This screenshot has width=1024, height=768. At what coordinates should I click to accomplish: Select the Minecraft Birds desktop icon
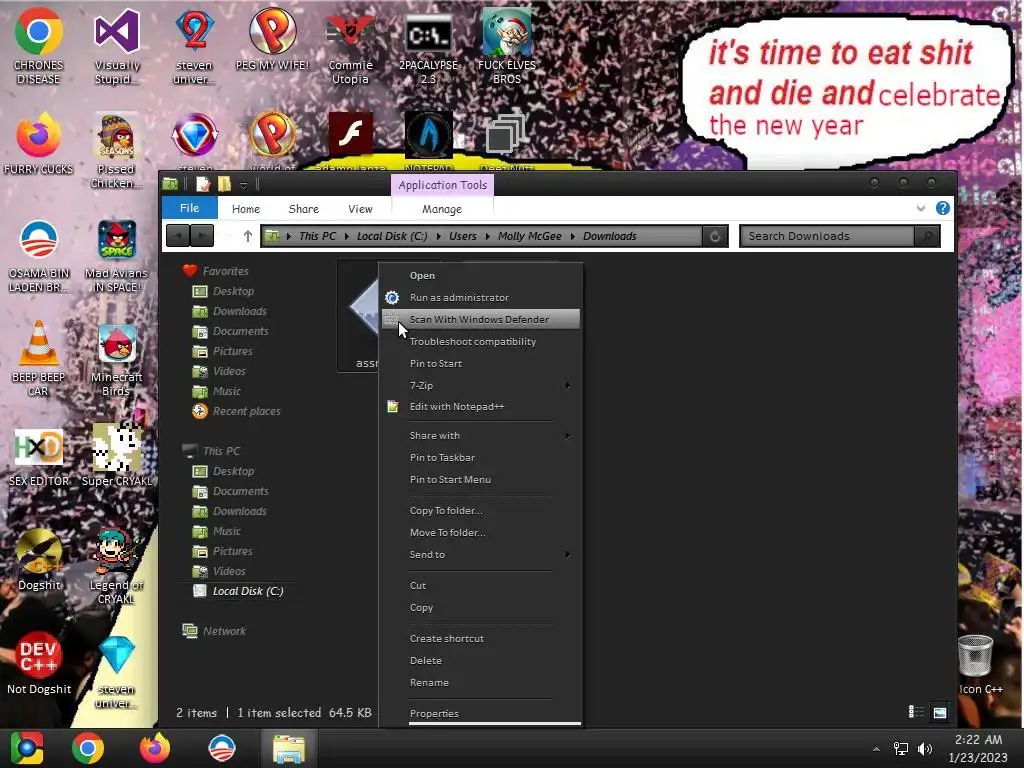[117, 359]
